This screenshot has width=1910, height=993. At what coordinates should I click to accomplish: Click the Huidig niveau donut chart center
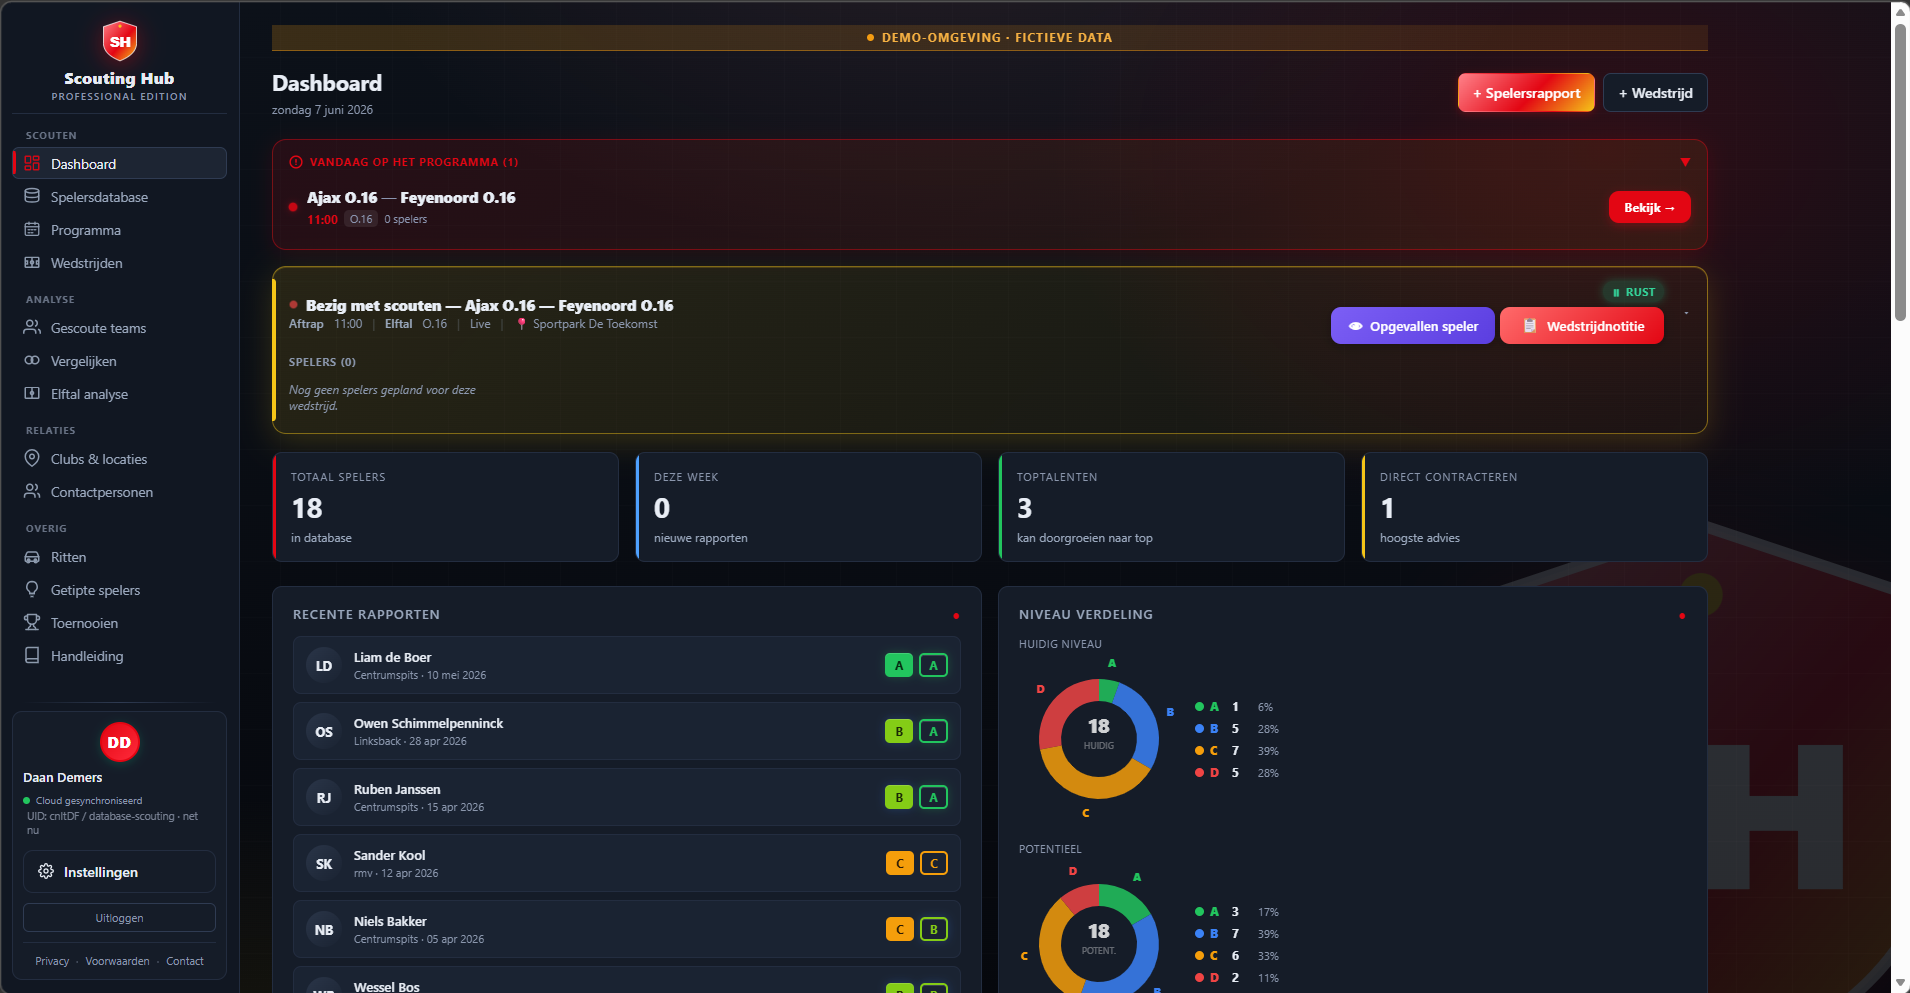[x=1099, y=739]
